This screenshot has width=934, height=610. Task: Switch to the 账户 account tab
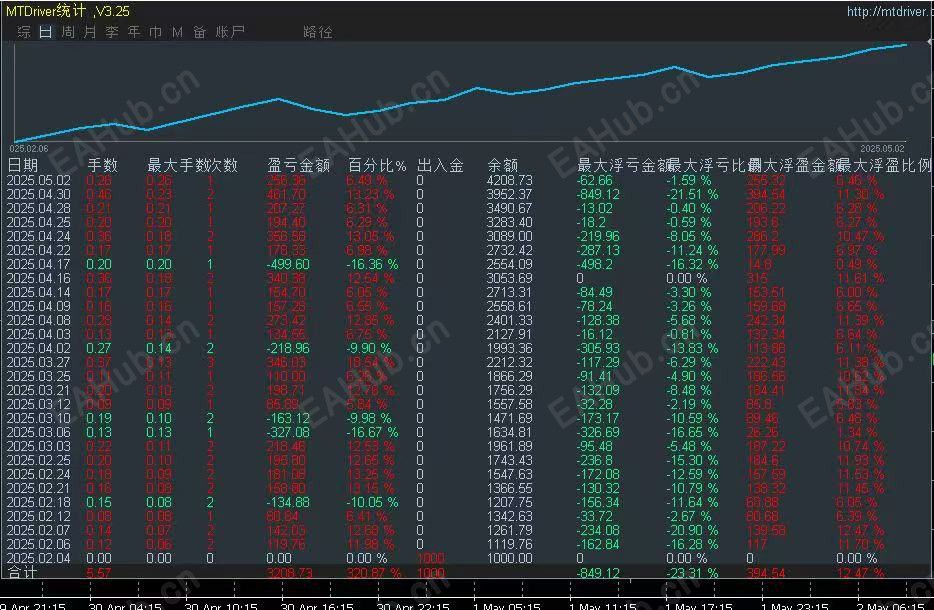tap(230, 32)
